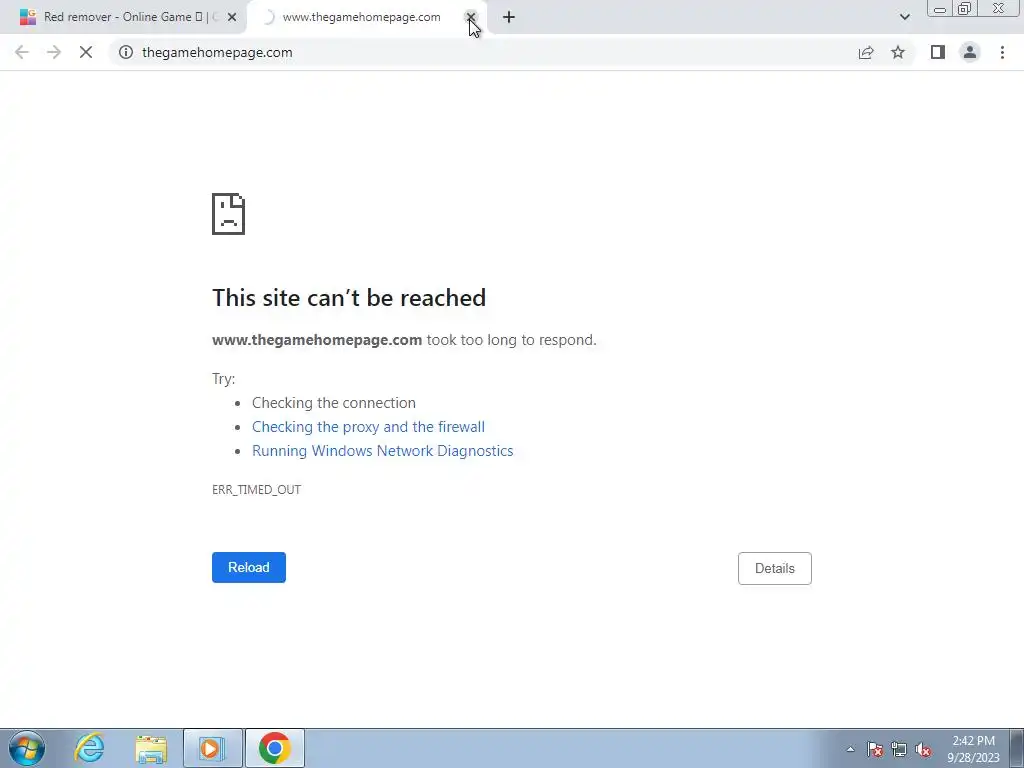
Task: Click the sad page error icon
Action: pos(229,214)
